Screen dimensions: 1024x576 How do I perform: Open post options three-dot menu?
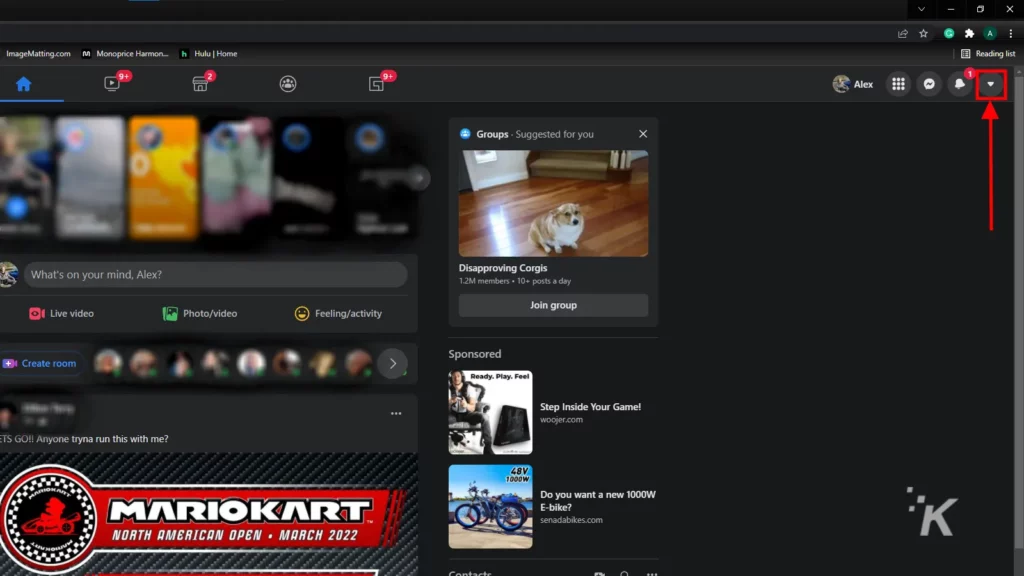point(396,413)
